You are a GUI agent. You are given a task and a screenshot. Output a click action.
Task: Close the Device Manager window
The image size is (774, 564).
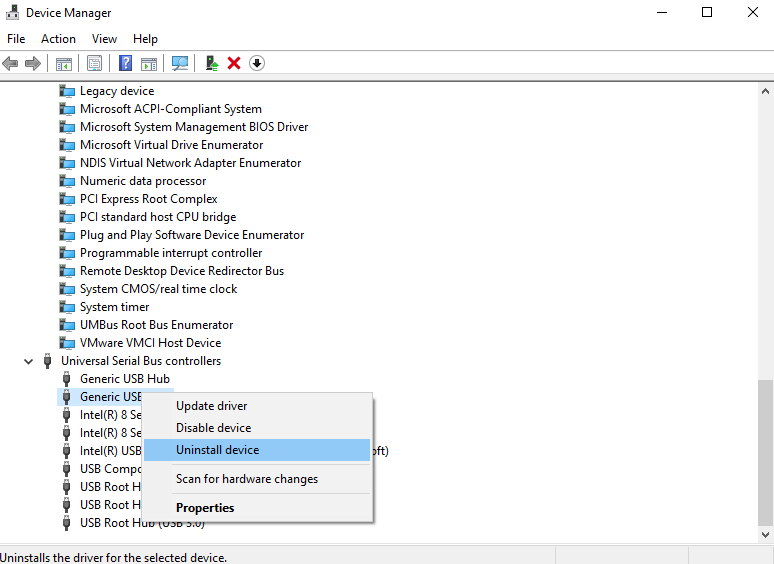tap(752, 12)
